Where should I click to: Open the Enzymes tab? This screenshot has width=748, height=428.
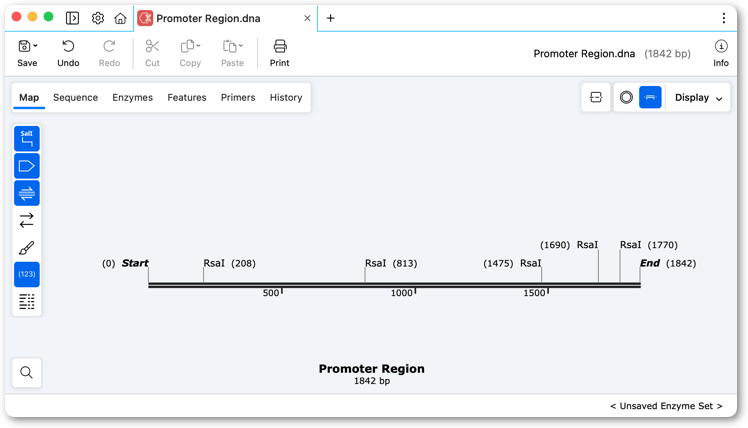coord(133,97)
